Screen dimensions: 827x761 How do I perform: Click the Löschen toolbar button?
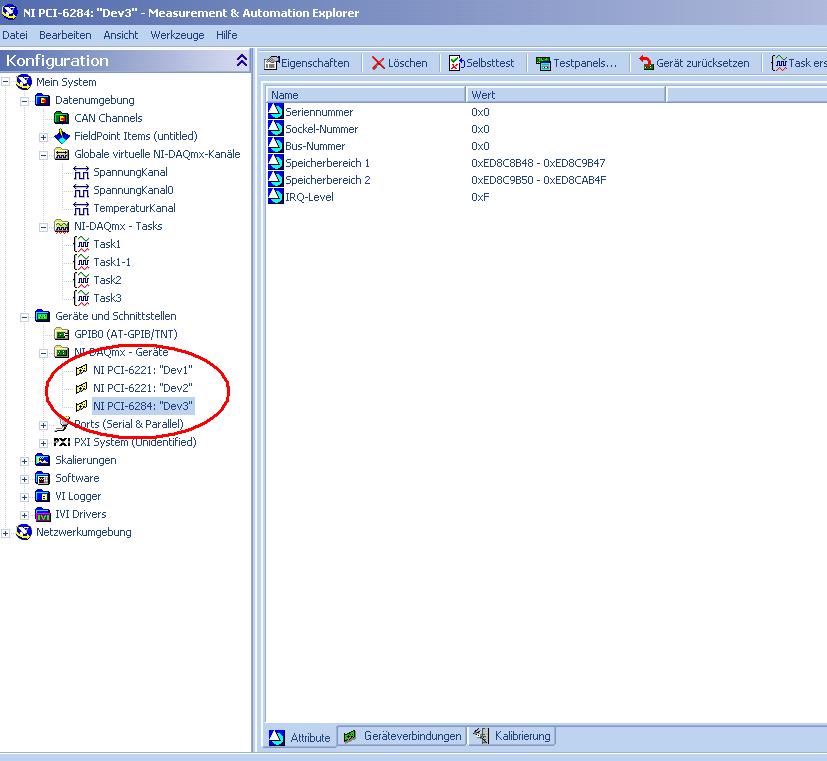pos(399,63)
